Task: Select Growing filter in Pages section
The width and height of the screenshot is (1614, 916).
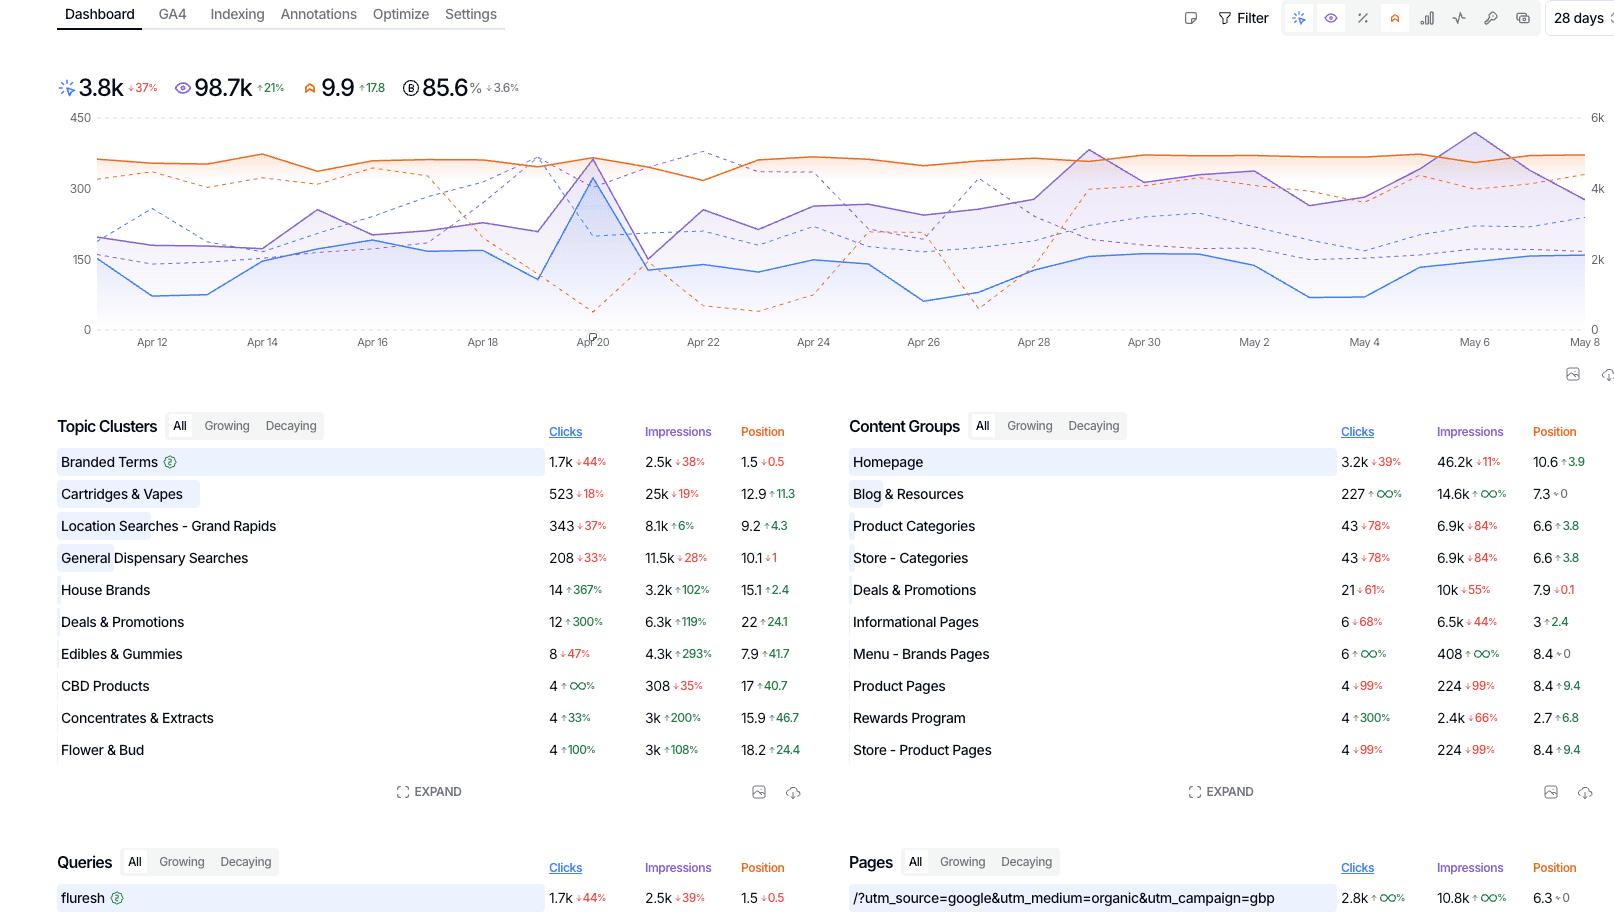Action: click(962, 862)
